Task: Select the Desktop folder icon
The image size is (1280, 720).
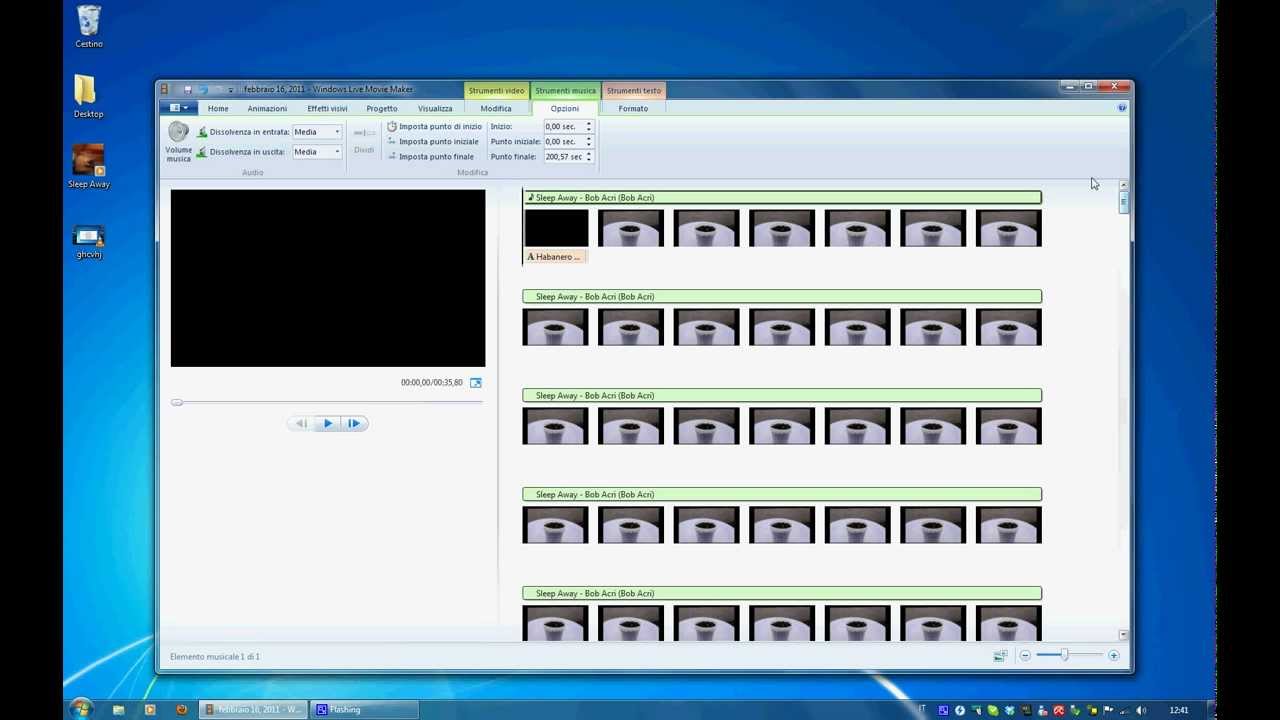Action: coord(88,97)
